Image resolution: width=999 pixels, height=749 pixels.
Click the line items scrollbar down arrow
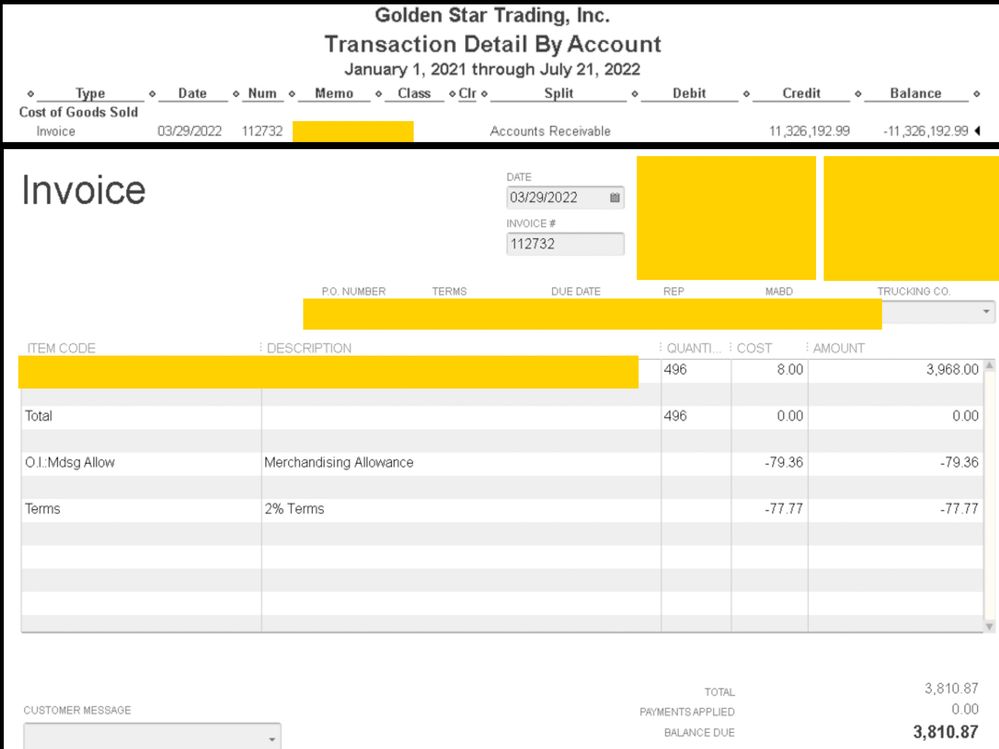click(989, 627)
